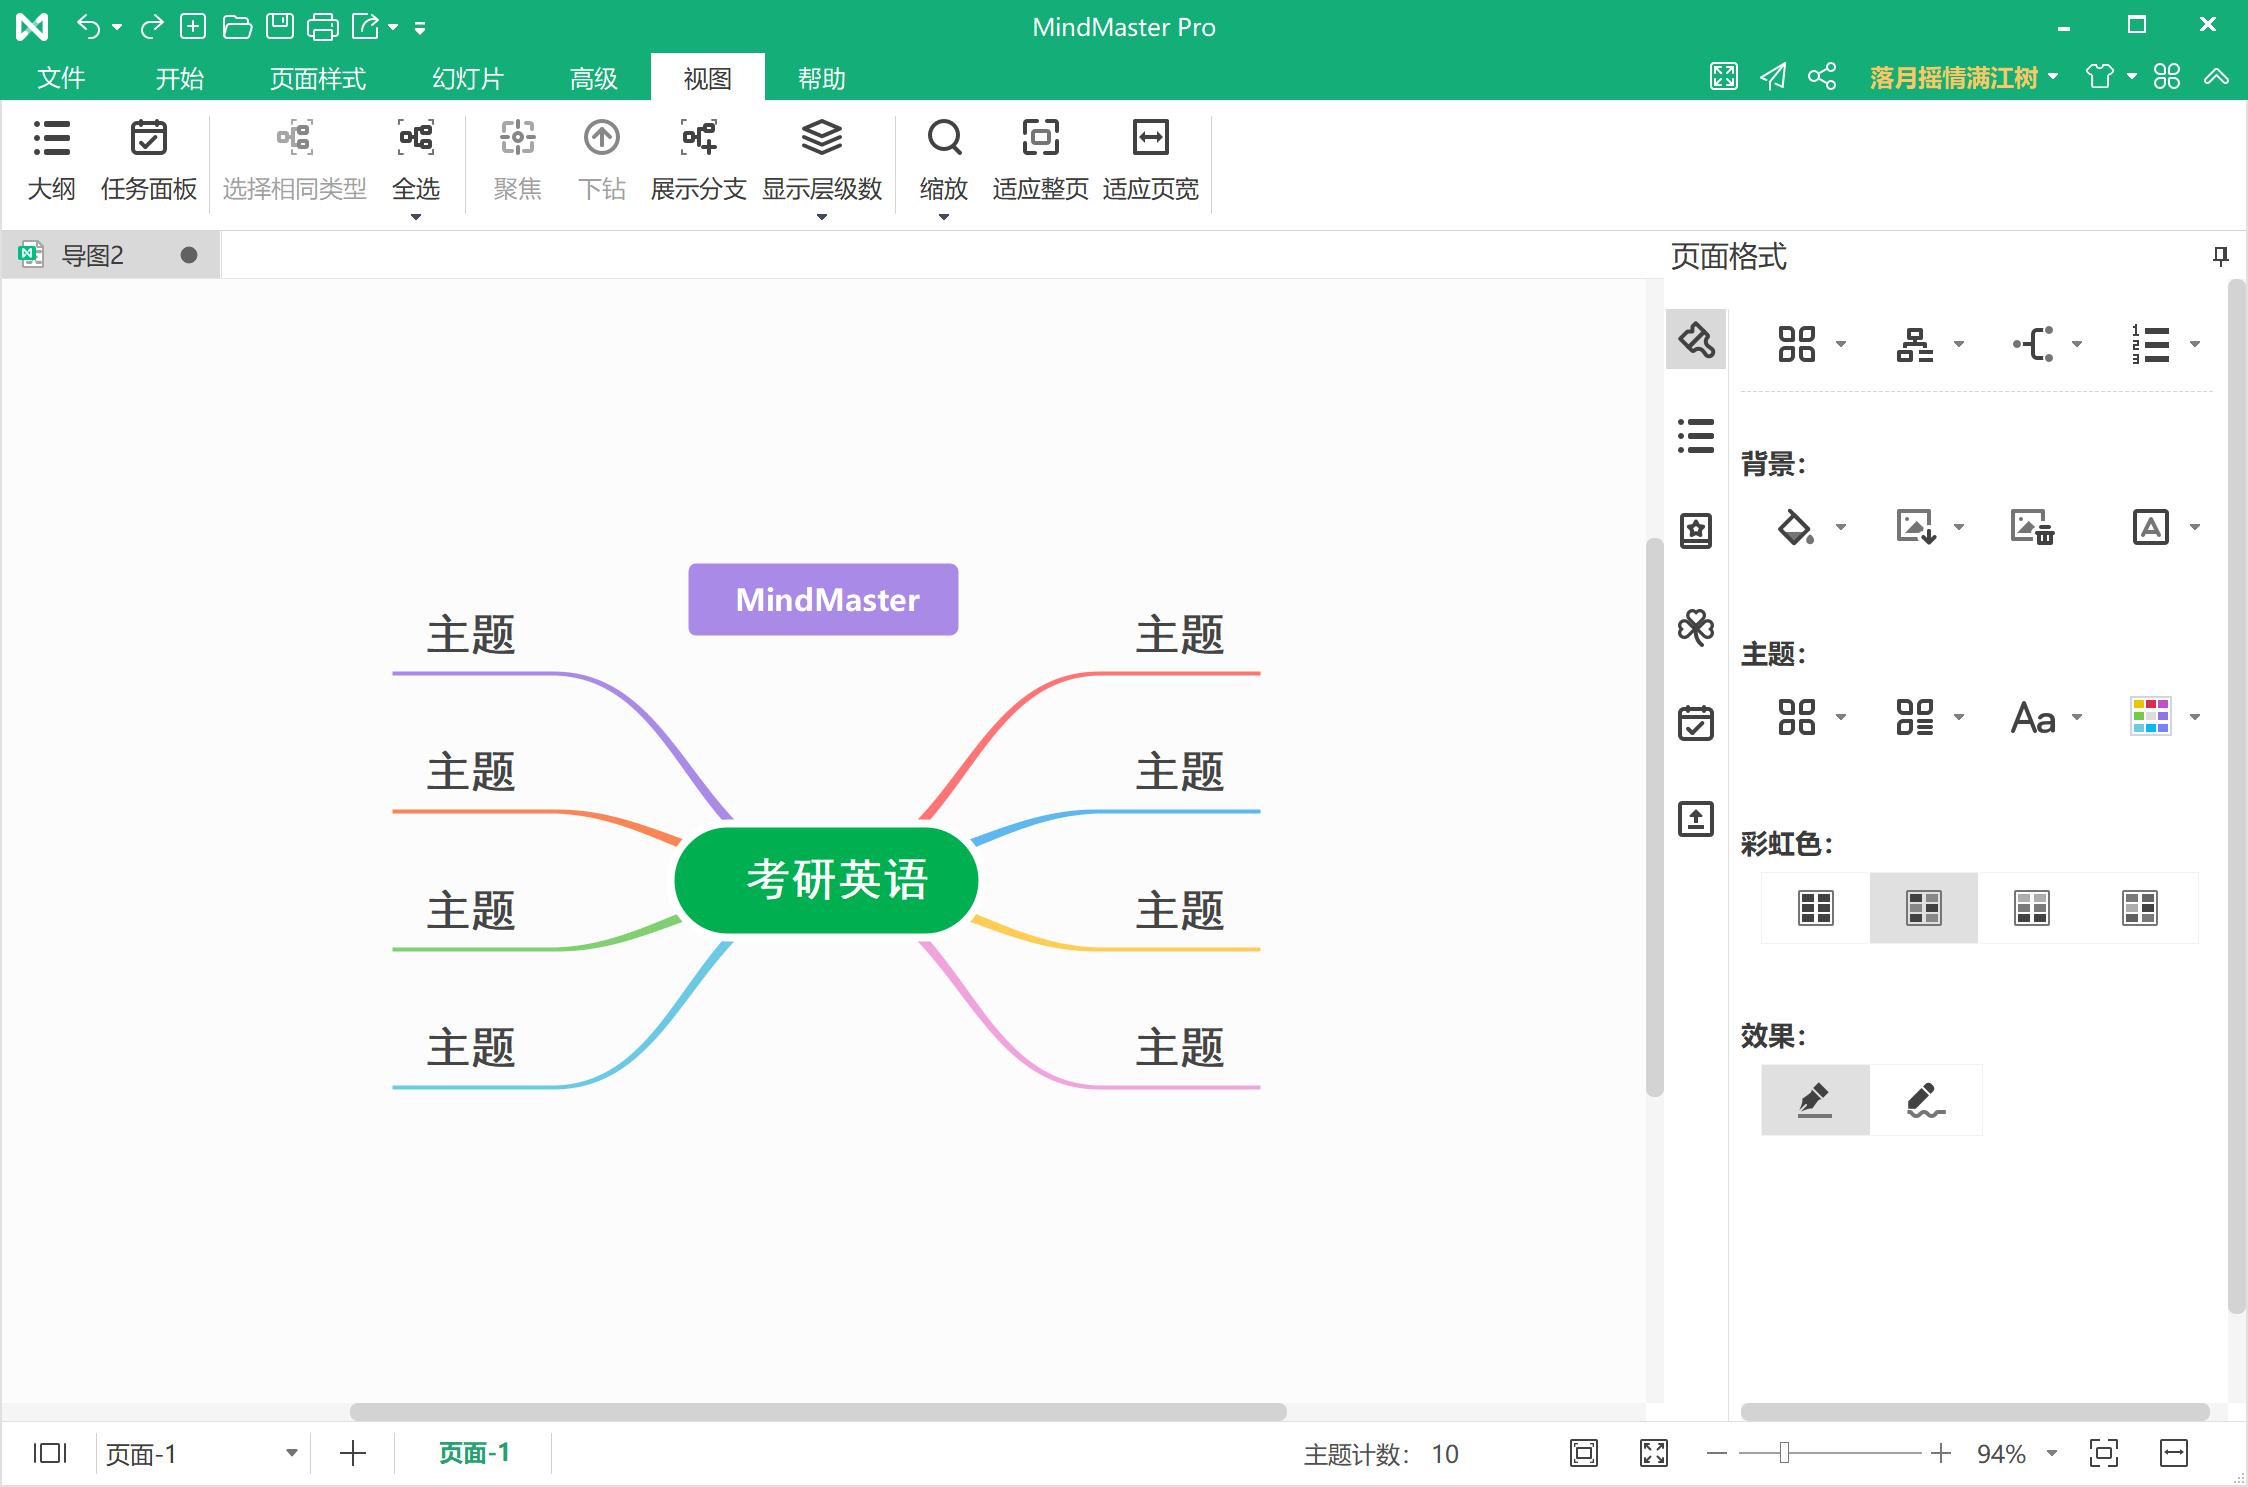Viewport: 2248px width, 1487px height.
Task: Click remove background image icon
Action: point(2032,527)
